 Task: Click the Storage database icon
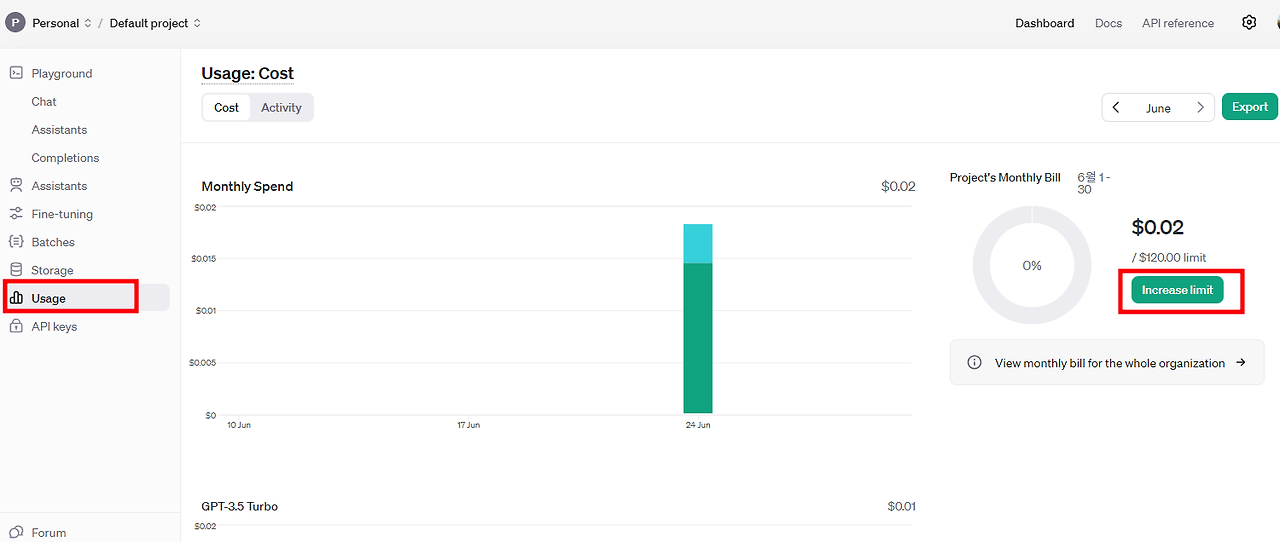click(16, 269)
